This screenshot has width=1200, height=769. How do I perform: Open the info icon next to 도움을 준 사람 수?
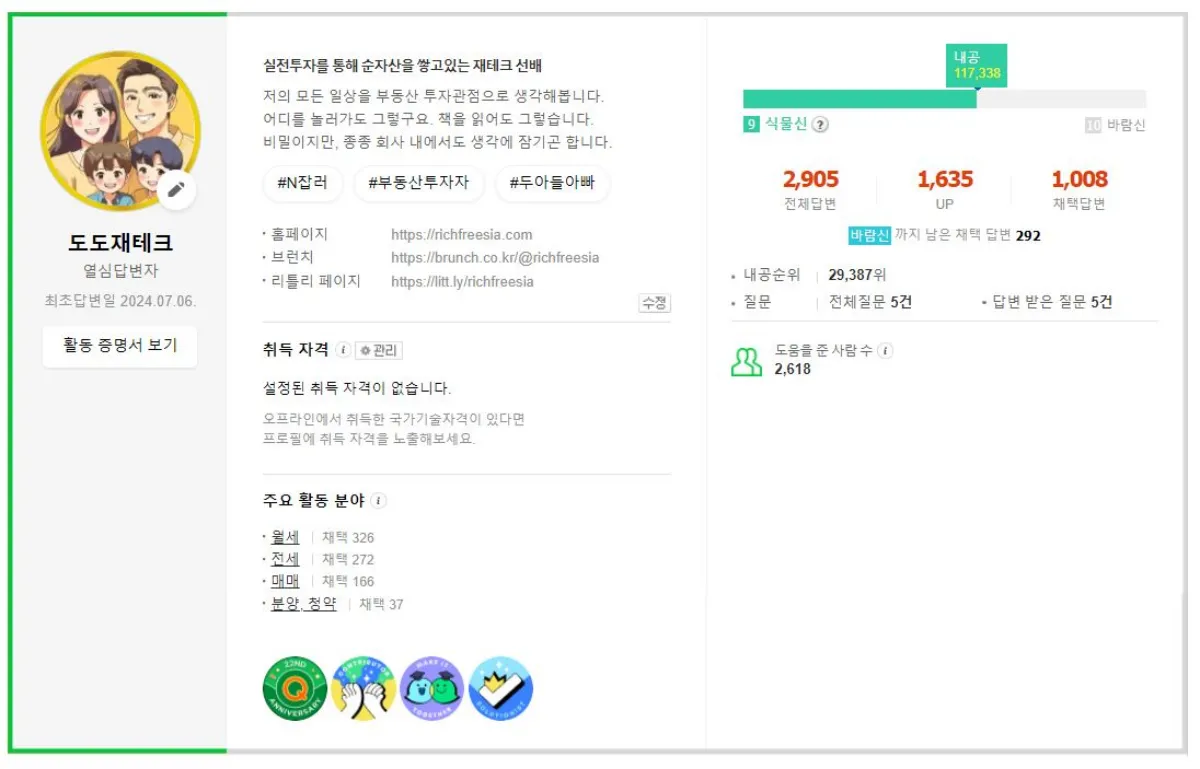[887, 351]
